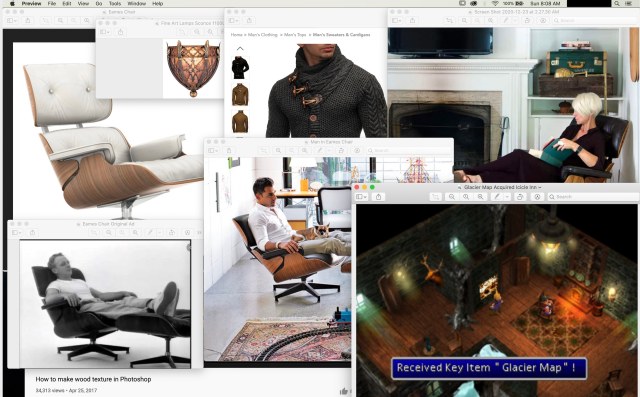The image size is (640, 397).
Task: Zoom in on Glacier Map image
Action: click(480, 197)
